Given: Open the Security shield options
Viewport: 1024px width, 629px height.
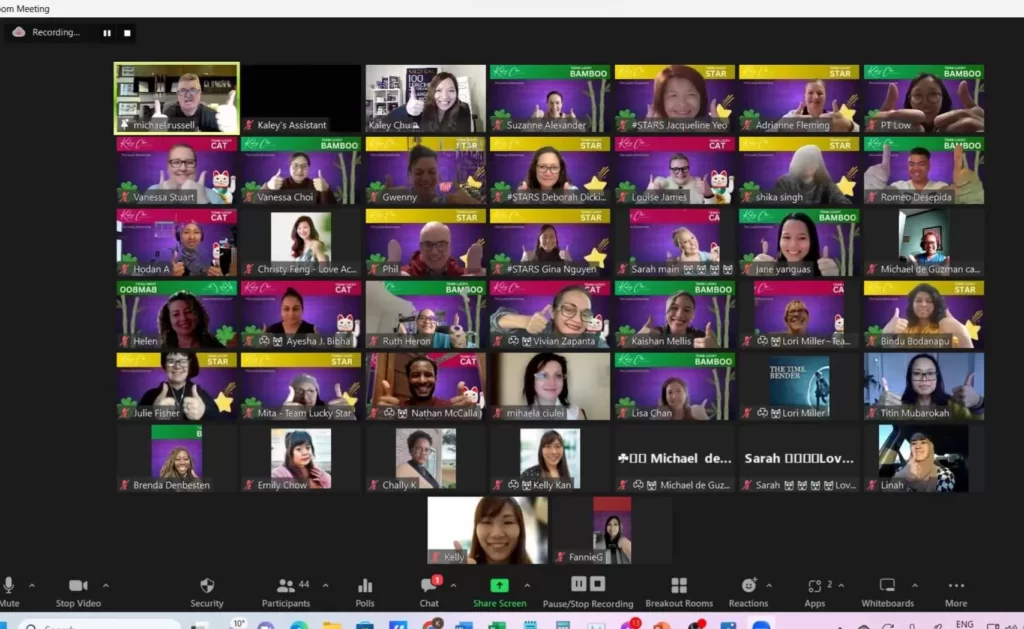Looking at the screenshot, I should (x=207, y=591).
